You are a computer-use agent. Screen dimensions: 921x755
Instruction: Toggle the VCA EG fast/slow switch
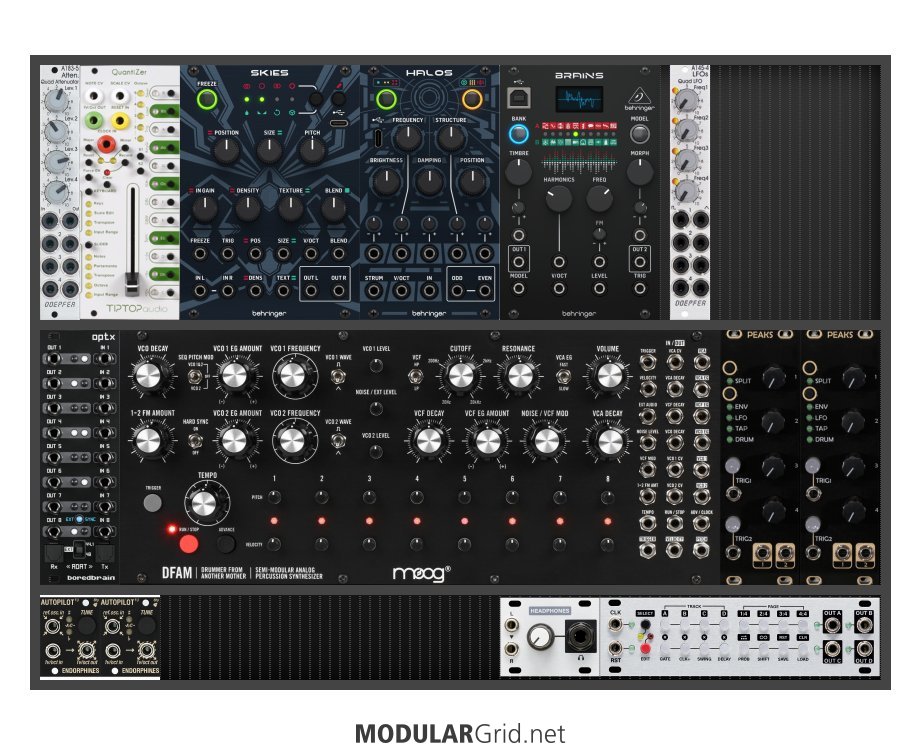tap(563, 375)
